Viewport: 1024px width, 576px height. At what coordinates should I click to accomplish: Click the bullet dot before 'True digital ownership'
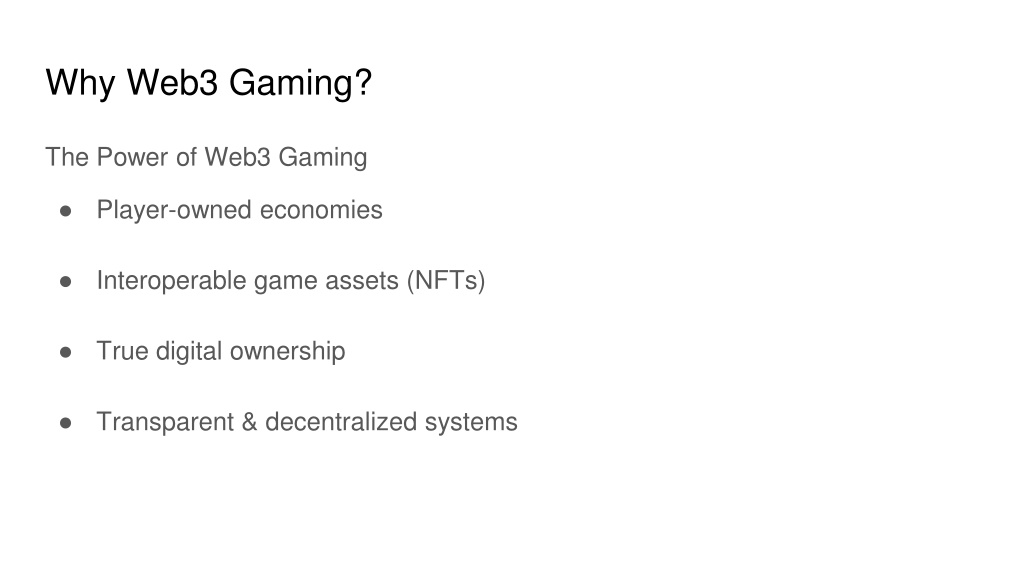65,352
